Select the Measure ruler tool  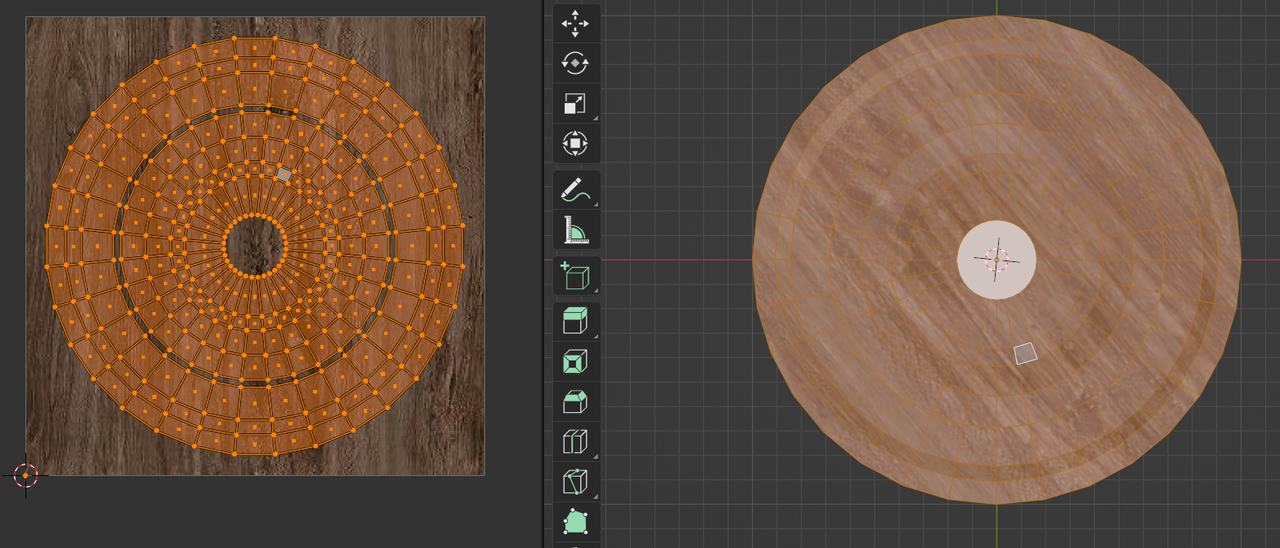[576, 229]
